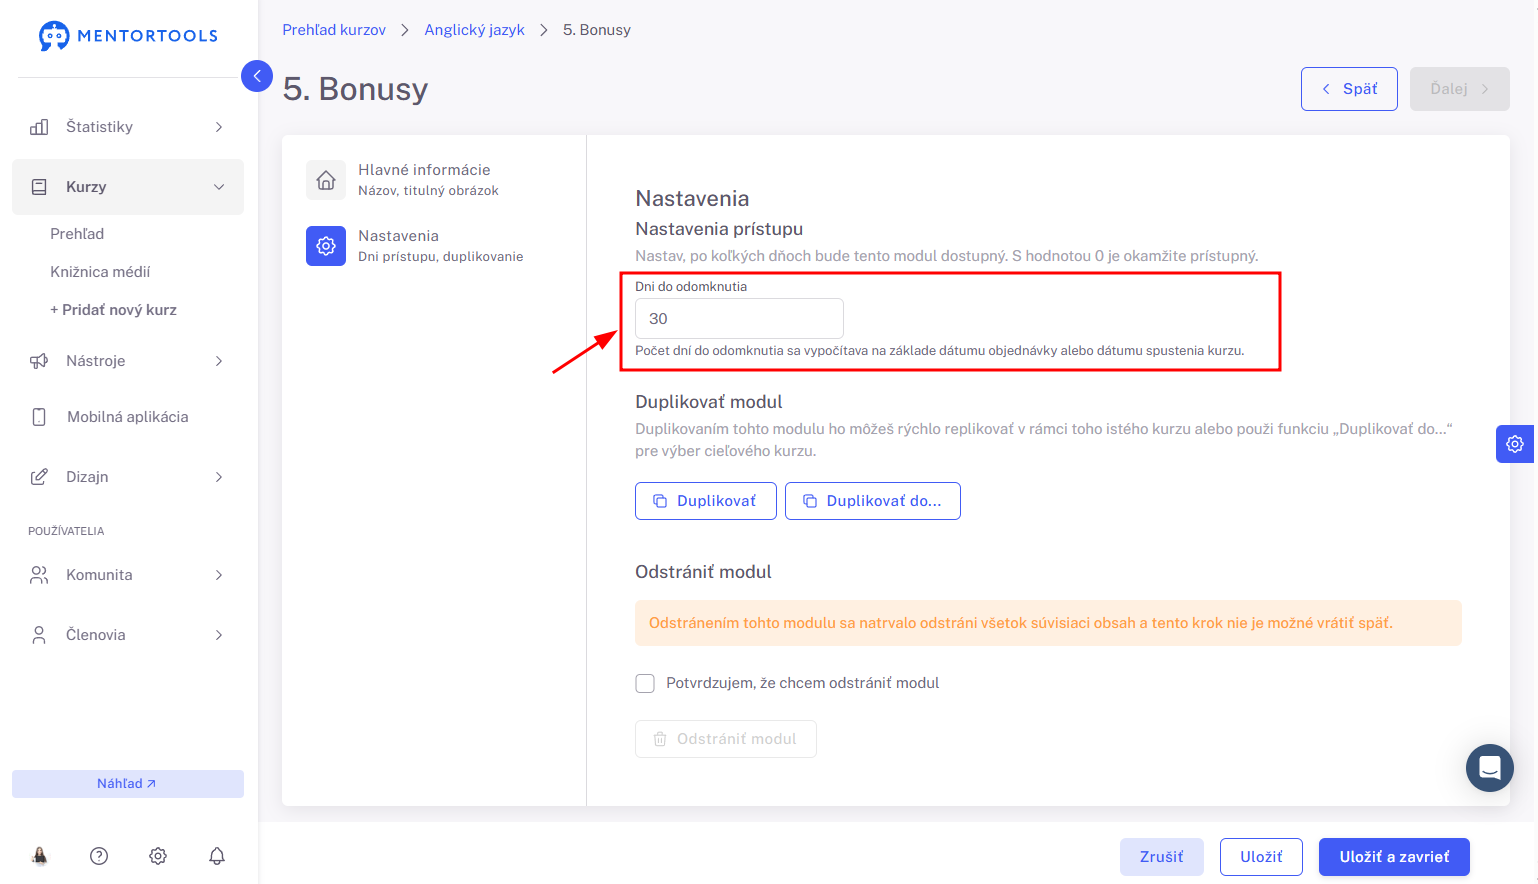Open the chat support bubble icon
This screenshot has height=884, width=1538.
tap(1490, 768)
